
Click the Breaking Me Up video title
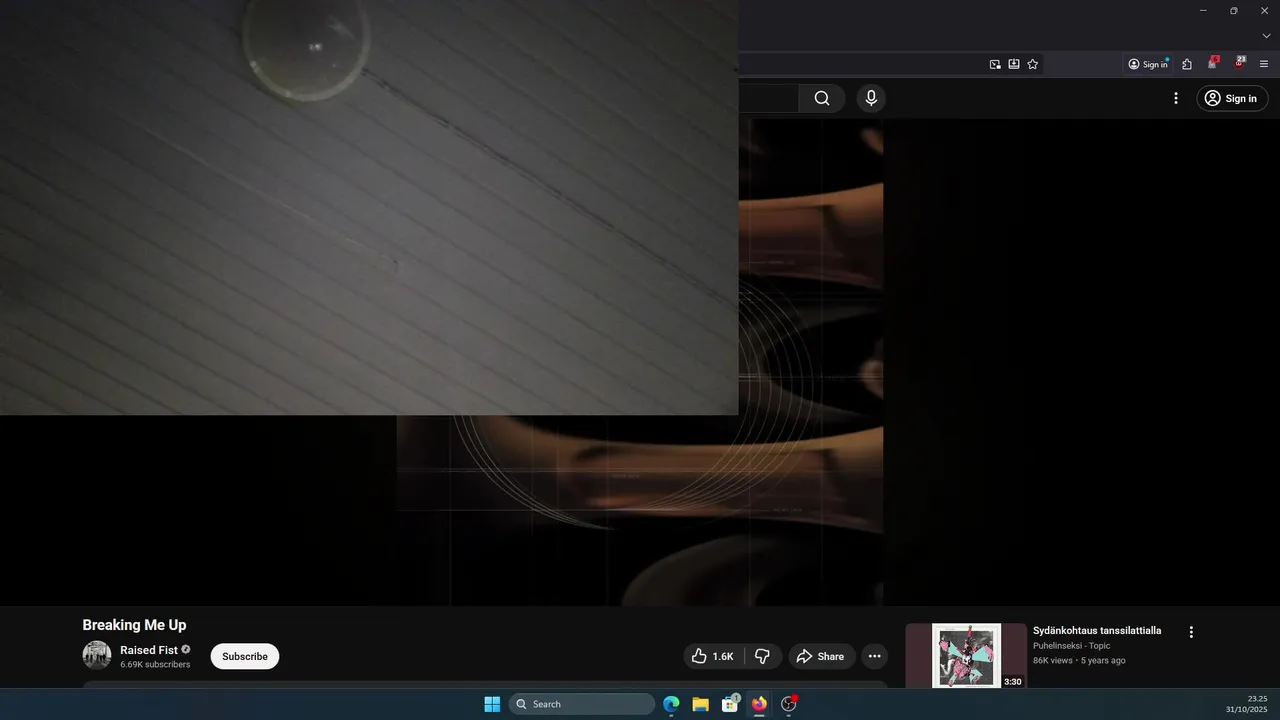(134, 625)
